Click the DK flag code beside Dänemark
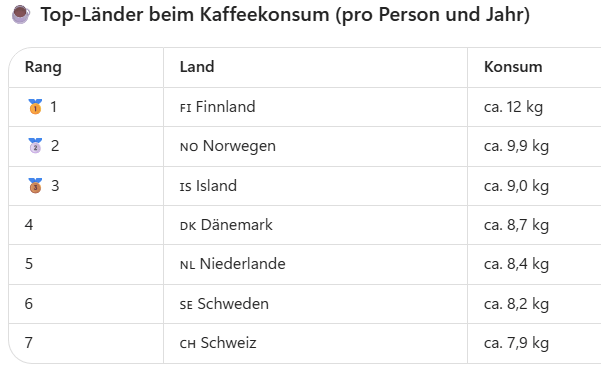Image resolution: width=601 pixels, height=373 pixels. [188, 226]
